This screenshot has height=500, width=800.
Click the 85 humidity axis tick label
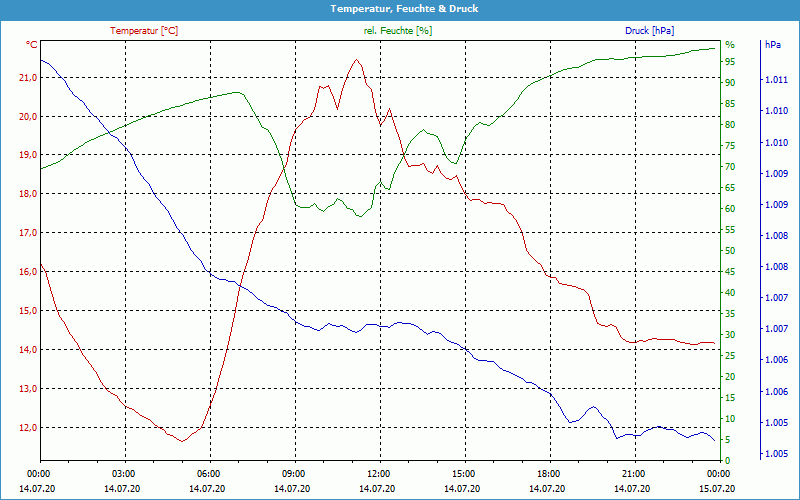coord(730,104)
